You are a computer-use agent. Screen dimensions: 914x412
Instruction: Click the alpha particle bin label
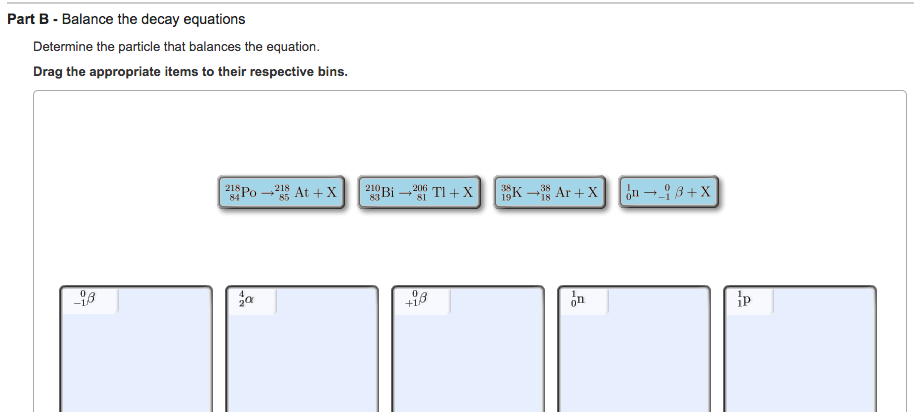pyautogui.click(x=251, y=300)
